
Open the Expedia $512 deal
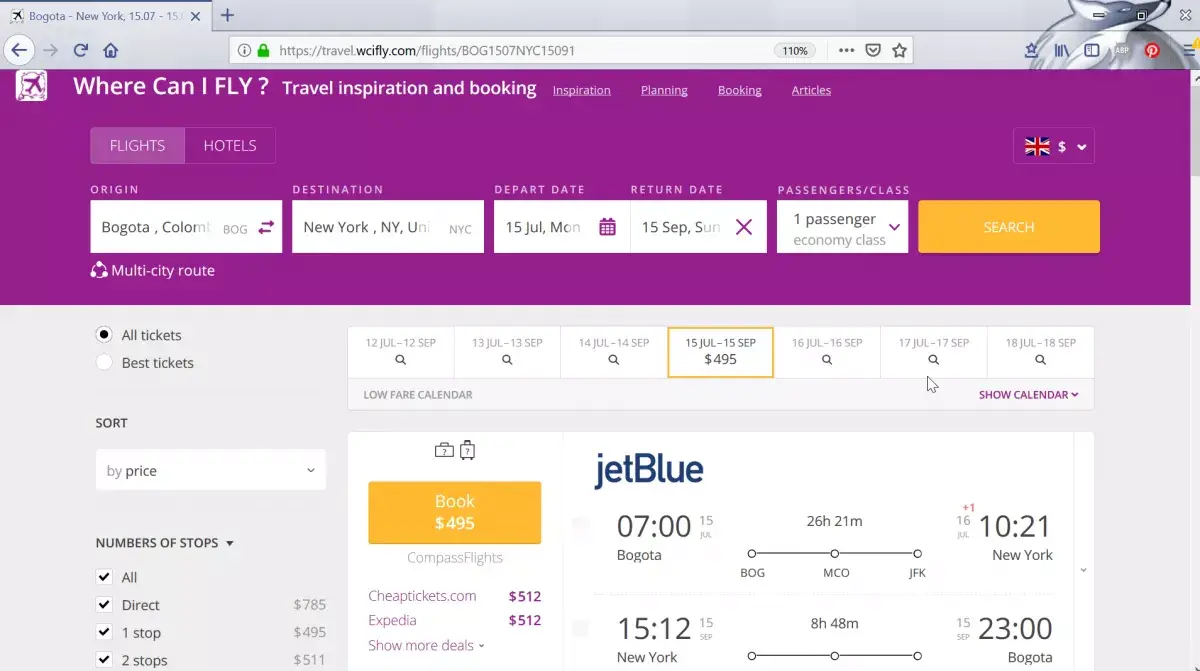click(454, 621)
